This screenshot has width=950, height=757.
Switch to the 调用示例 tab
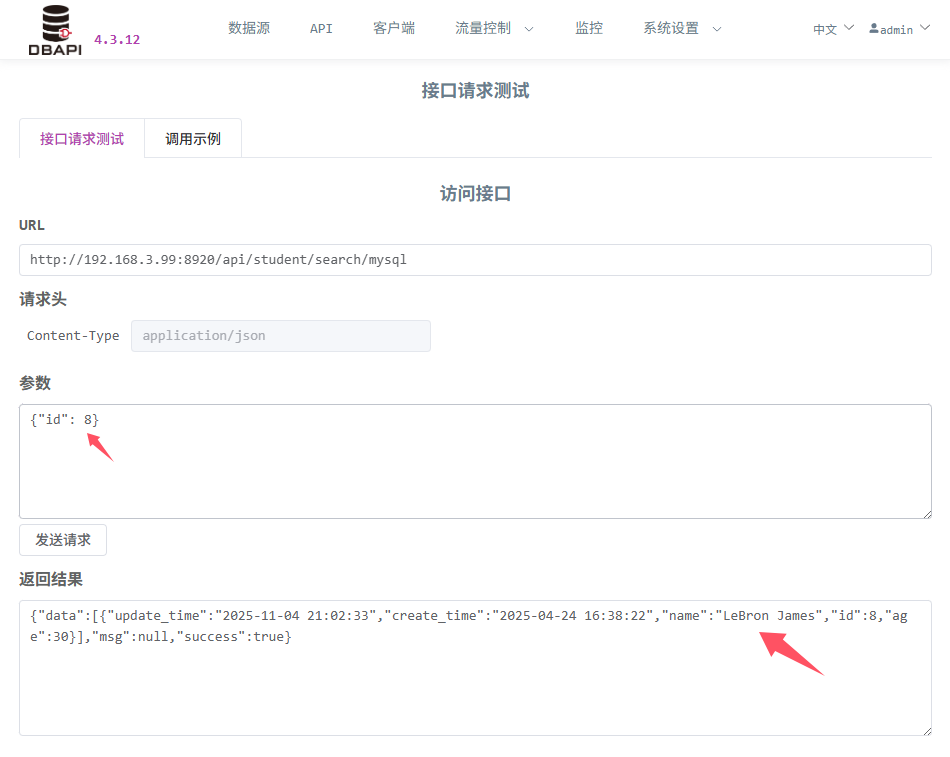pos(193,139)
